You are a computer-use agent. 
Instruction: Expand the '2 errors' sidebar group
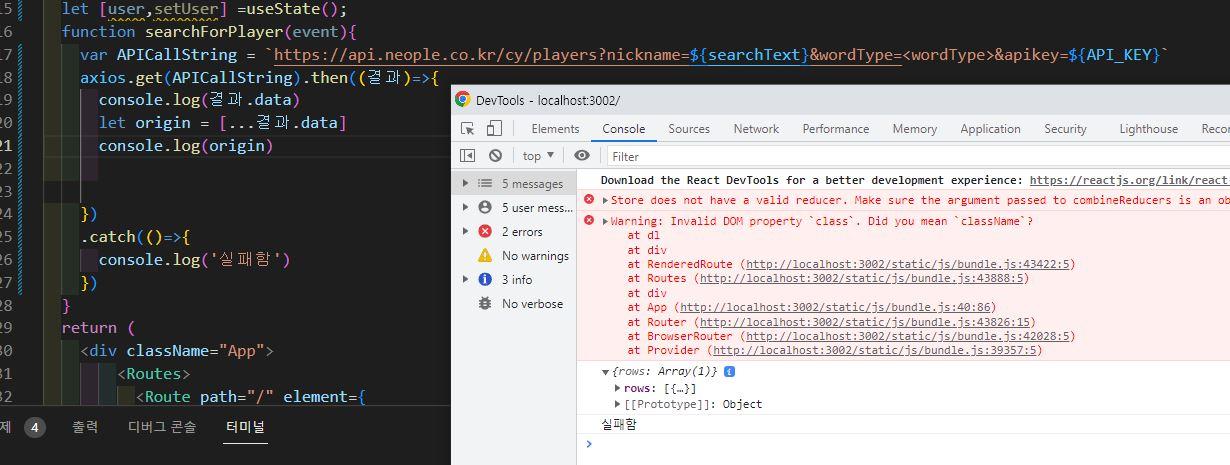(465, 231)
